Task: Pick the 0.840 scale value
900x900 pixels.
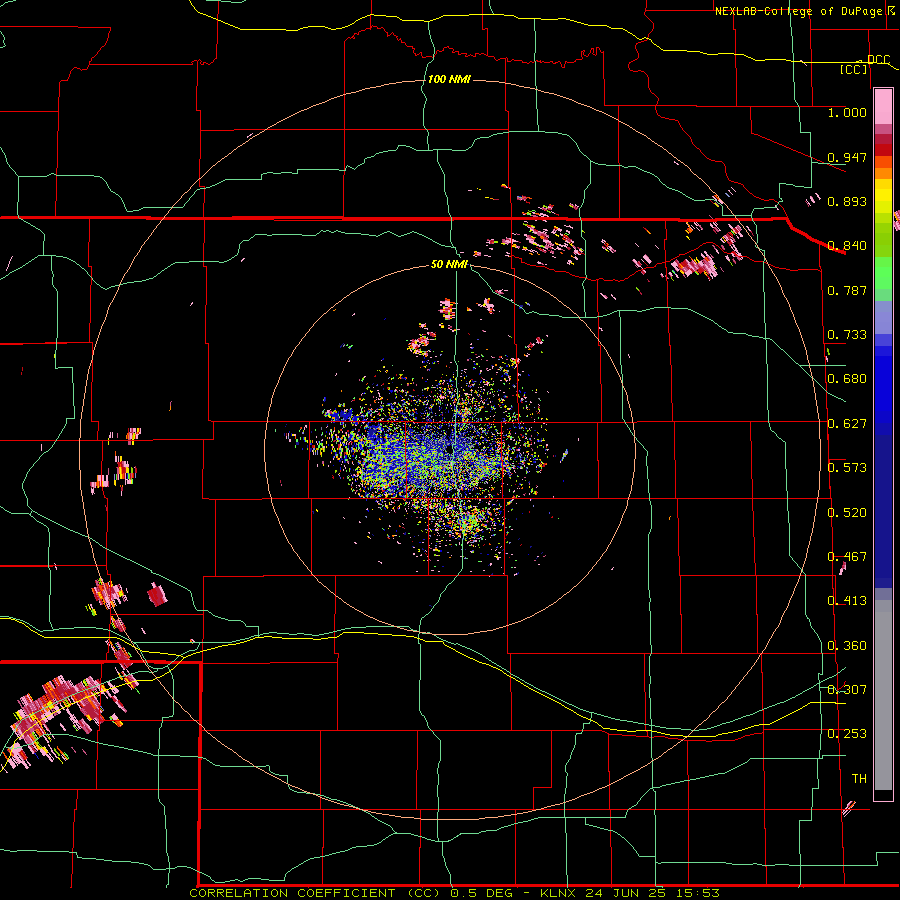Action: 847,246
